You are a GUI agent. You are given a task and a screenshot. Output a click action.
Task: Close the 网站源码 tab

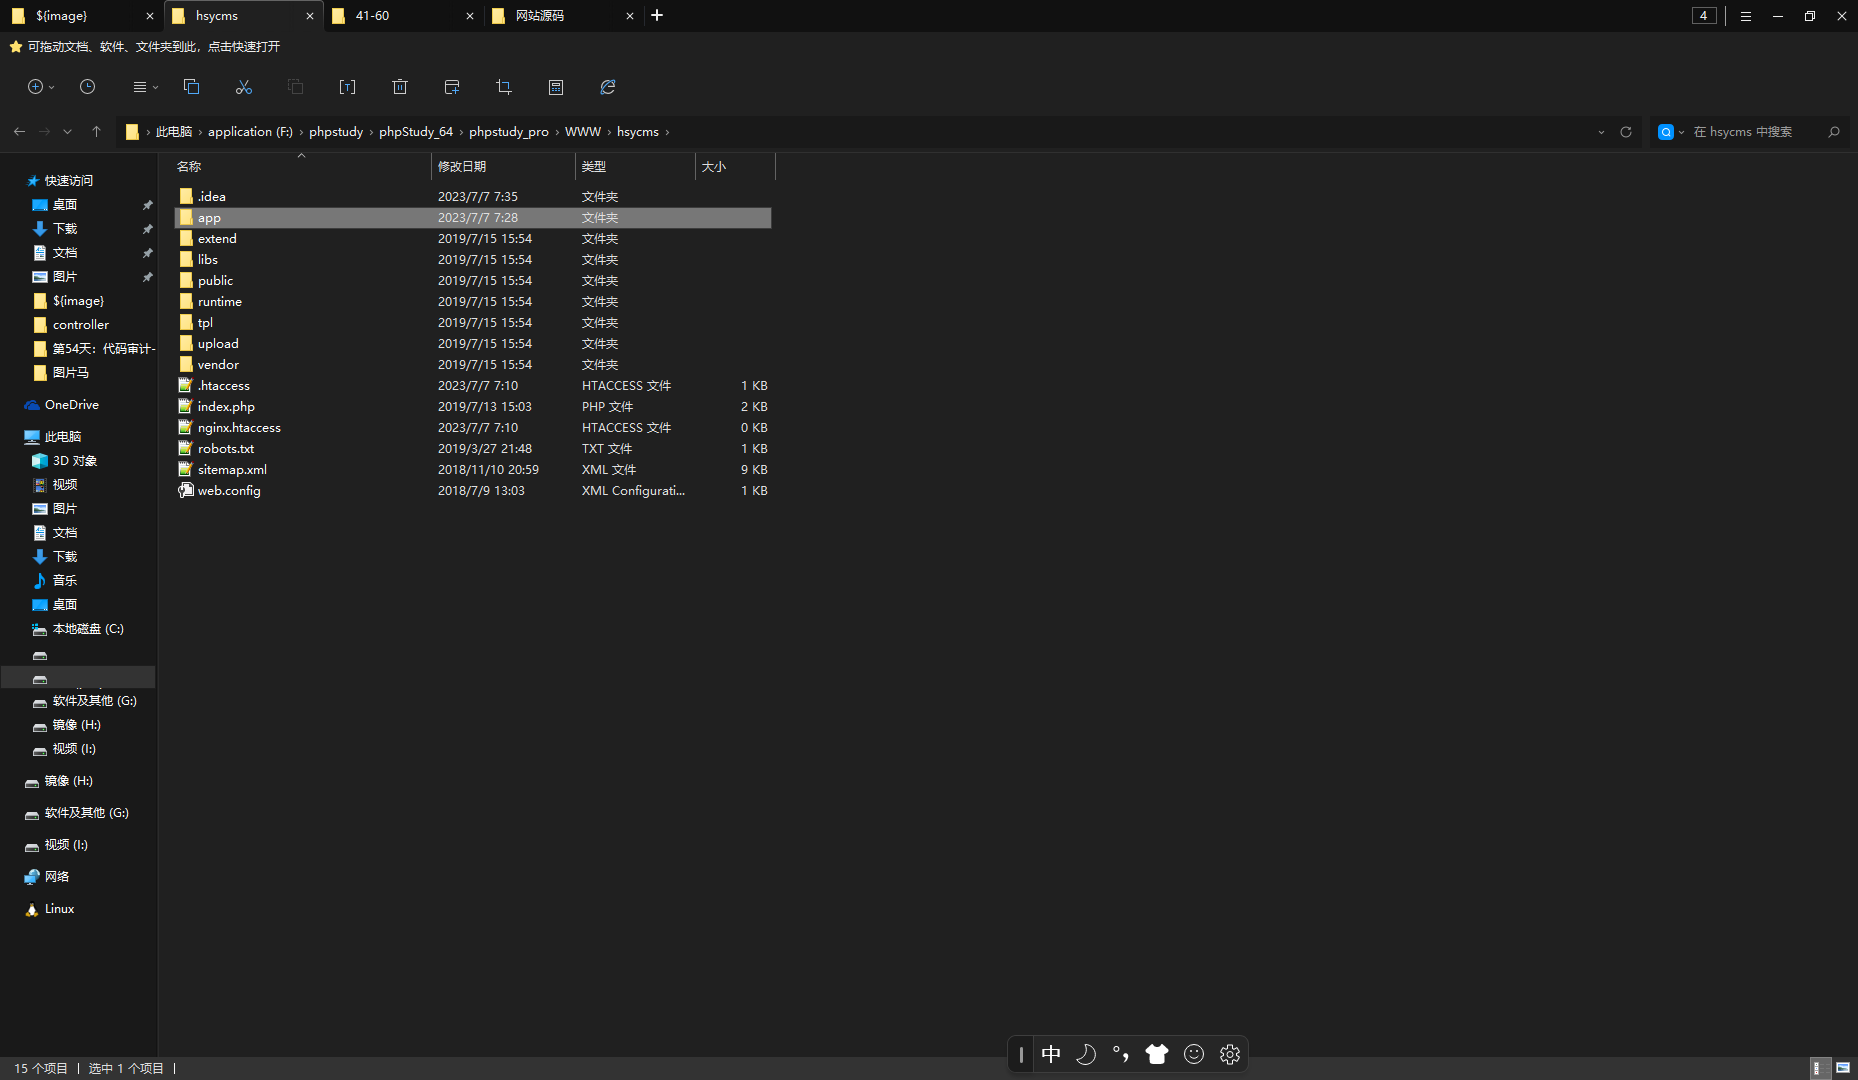(x=630, y=16)
